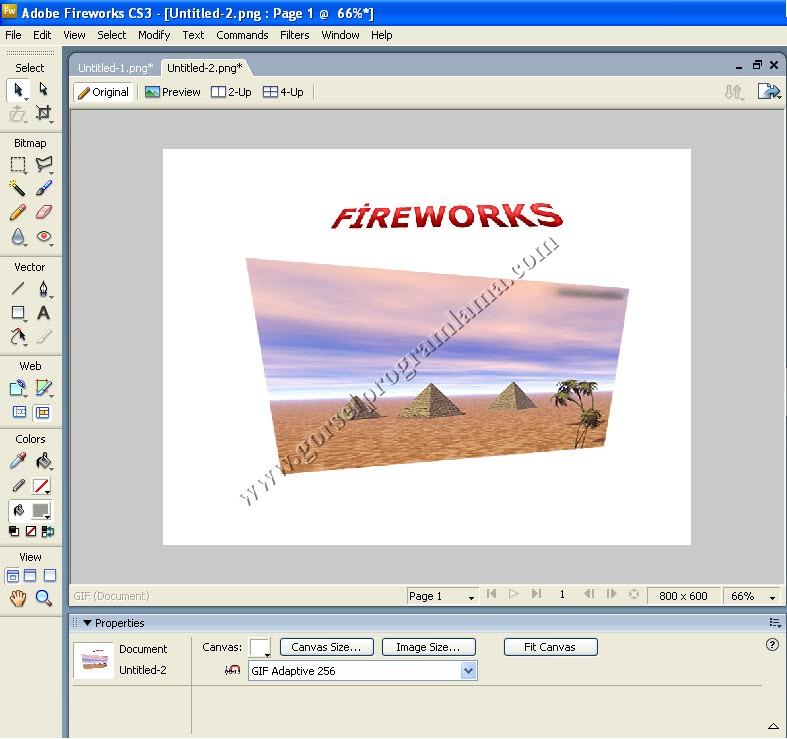Open the Filters menu
Image resolution: width=787 pixels, height=739 pixels.
coord(294,35)
